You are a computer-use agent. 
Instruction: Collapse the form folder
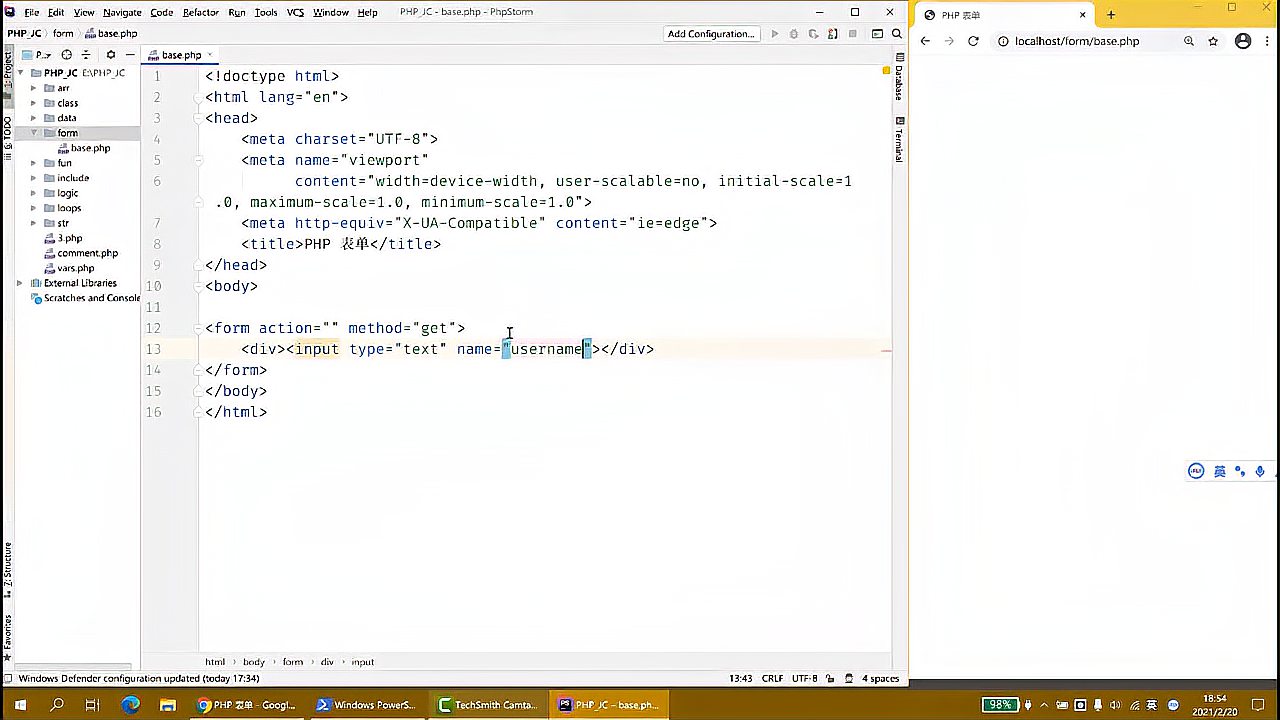33,133
